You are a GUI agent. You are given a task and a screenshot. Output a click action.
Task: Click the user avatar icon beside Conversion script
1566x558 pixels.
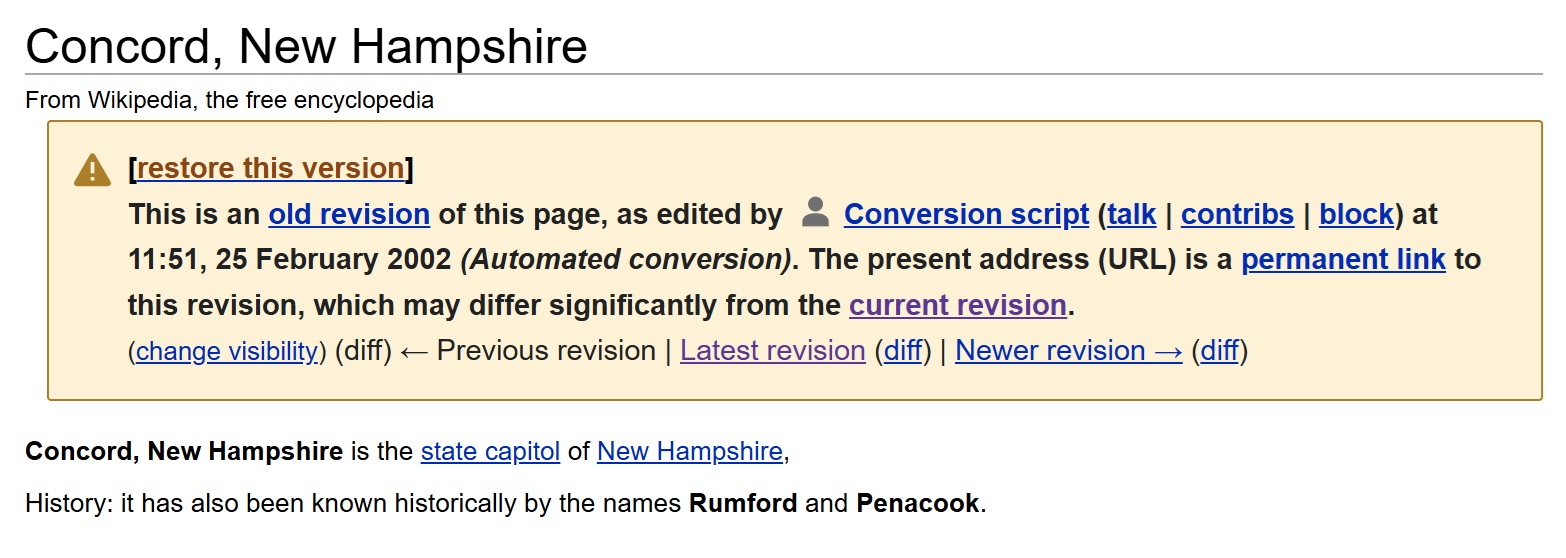tap(816, 212)
